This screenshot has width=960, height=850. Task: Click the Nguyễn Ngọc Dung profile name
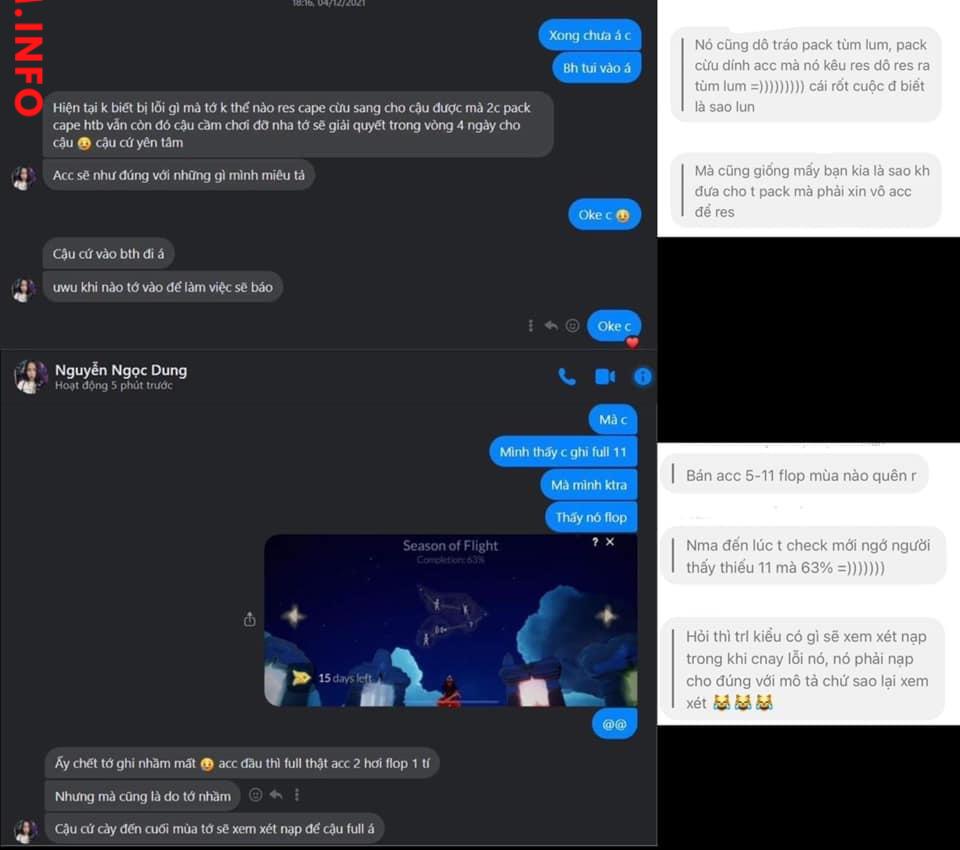coord(121,370)
